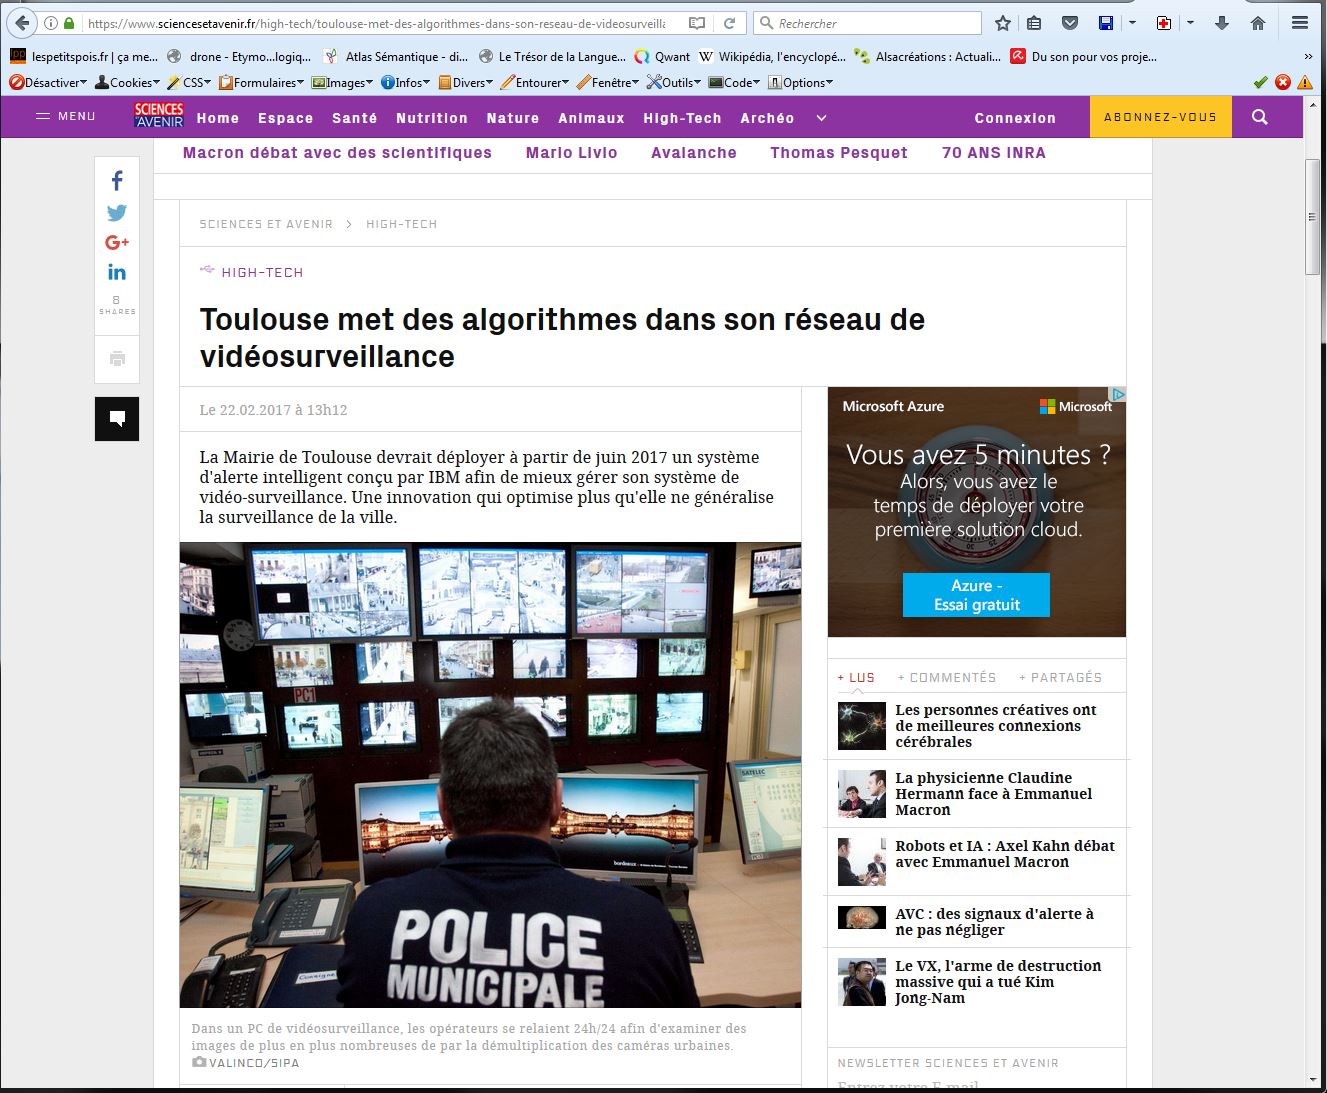
Task: Click the Rechercher browser search field
Action: tap(870, 23)
